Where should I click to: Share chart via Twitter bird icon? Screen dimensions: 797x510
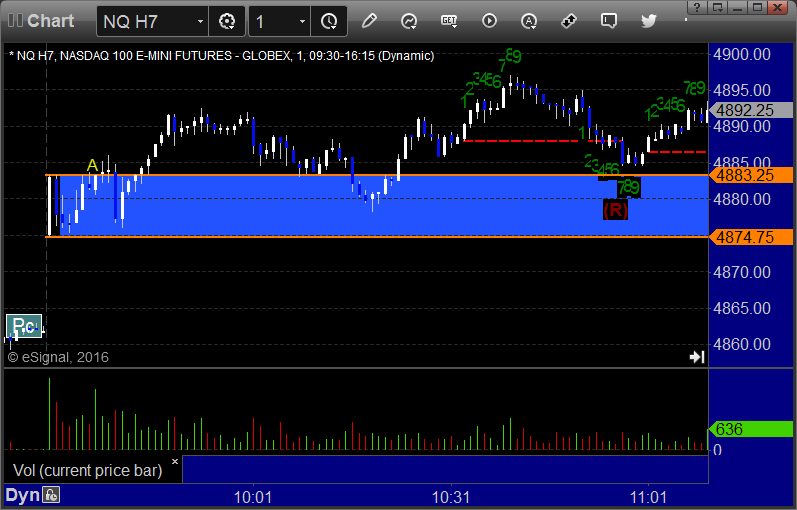(x=649, y=21)
